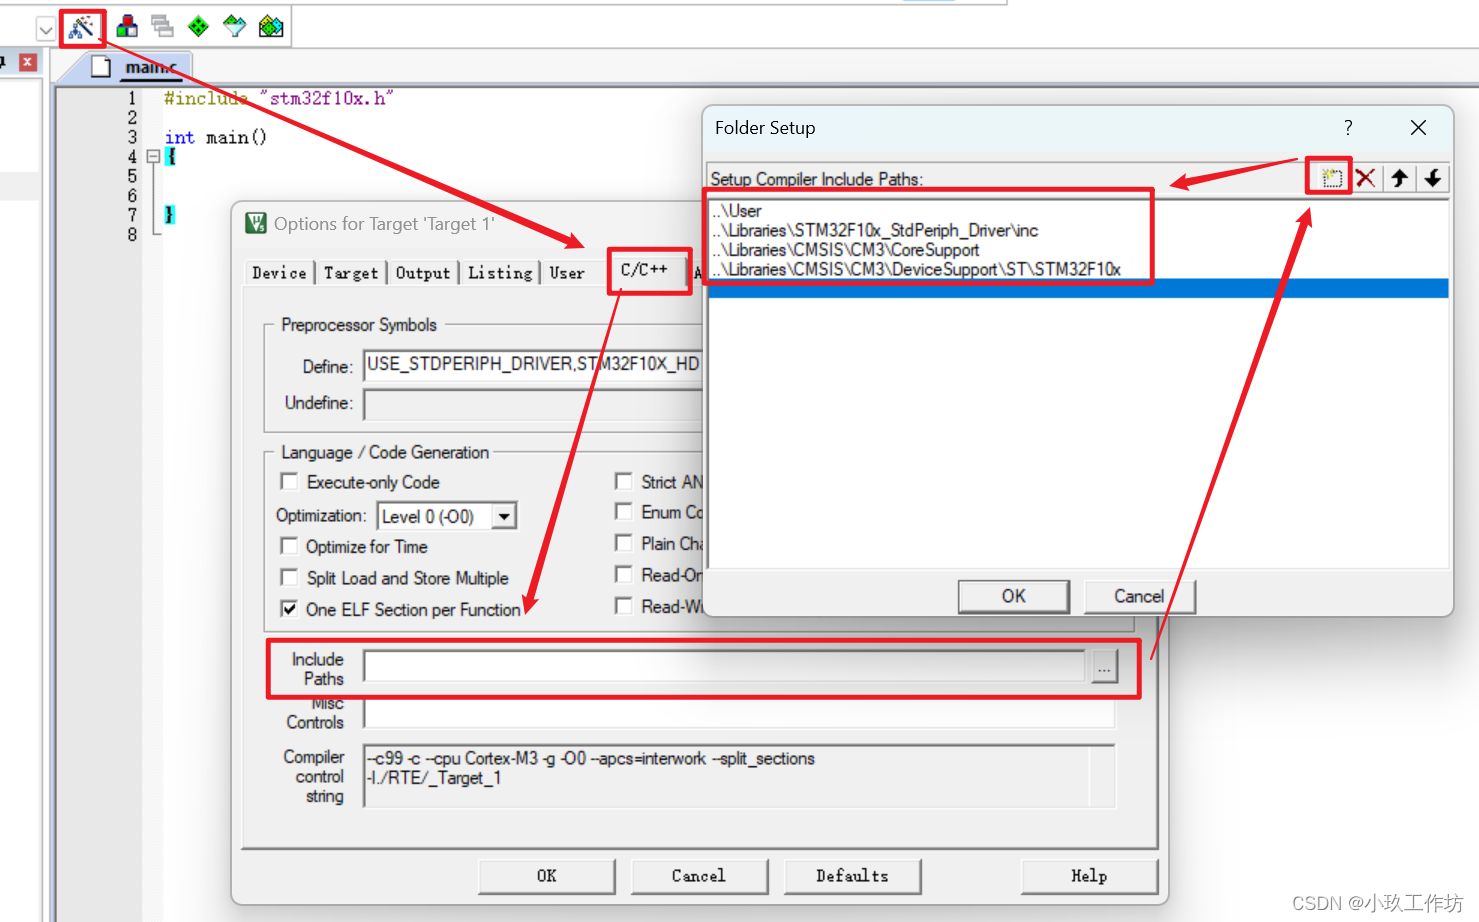Select the ..\User include path entry

pos(1078,211)
